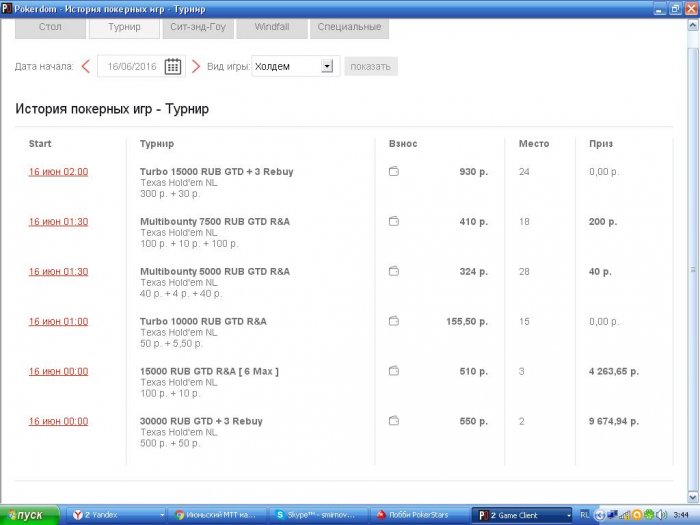Viewport: 700px width, 525px height.
Task: Select Turbo 10000 RUB GTD R&A title
Action: coord(203,321)
